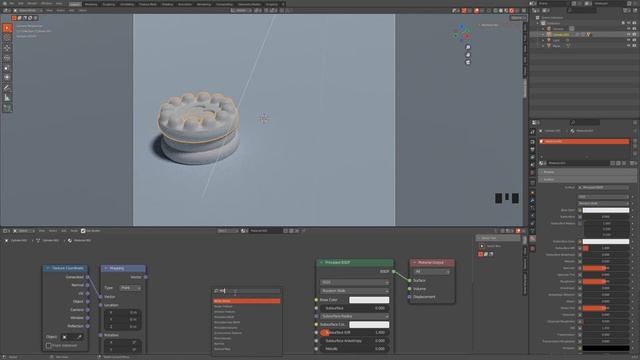Switch to the Animation workspace tab
The height and width of the screenshot is (360, 640).
[185, 4]
